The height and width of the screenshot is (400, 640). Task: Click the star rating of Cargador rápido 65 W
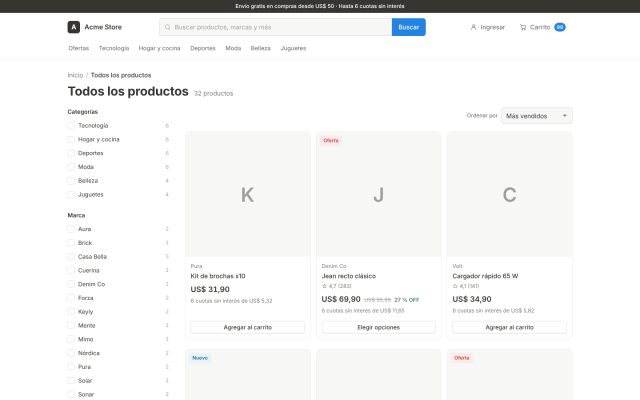(466, 286)
